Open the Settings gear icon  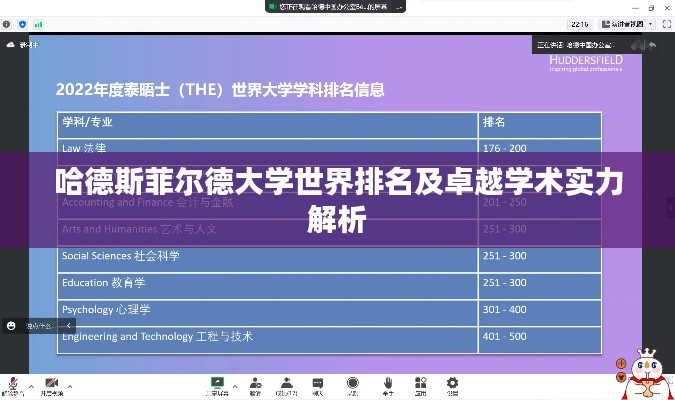452,383
